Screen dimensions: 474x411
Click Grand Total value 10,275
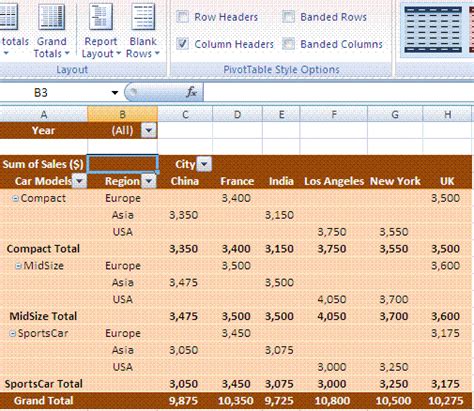447,401
